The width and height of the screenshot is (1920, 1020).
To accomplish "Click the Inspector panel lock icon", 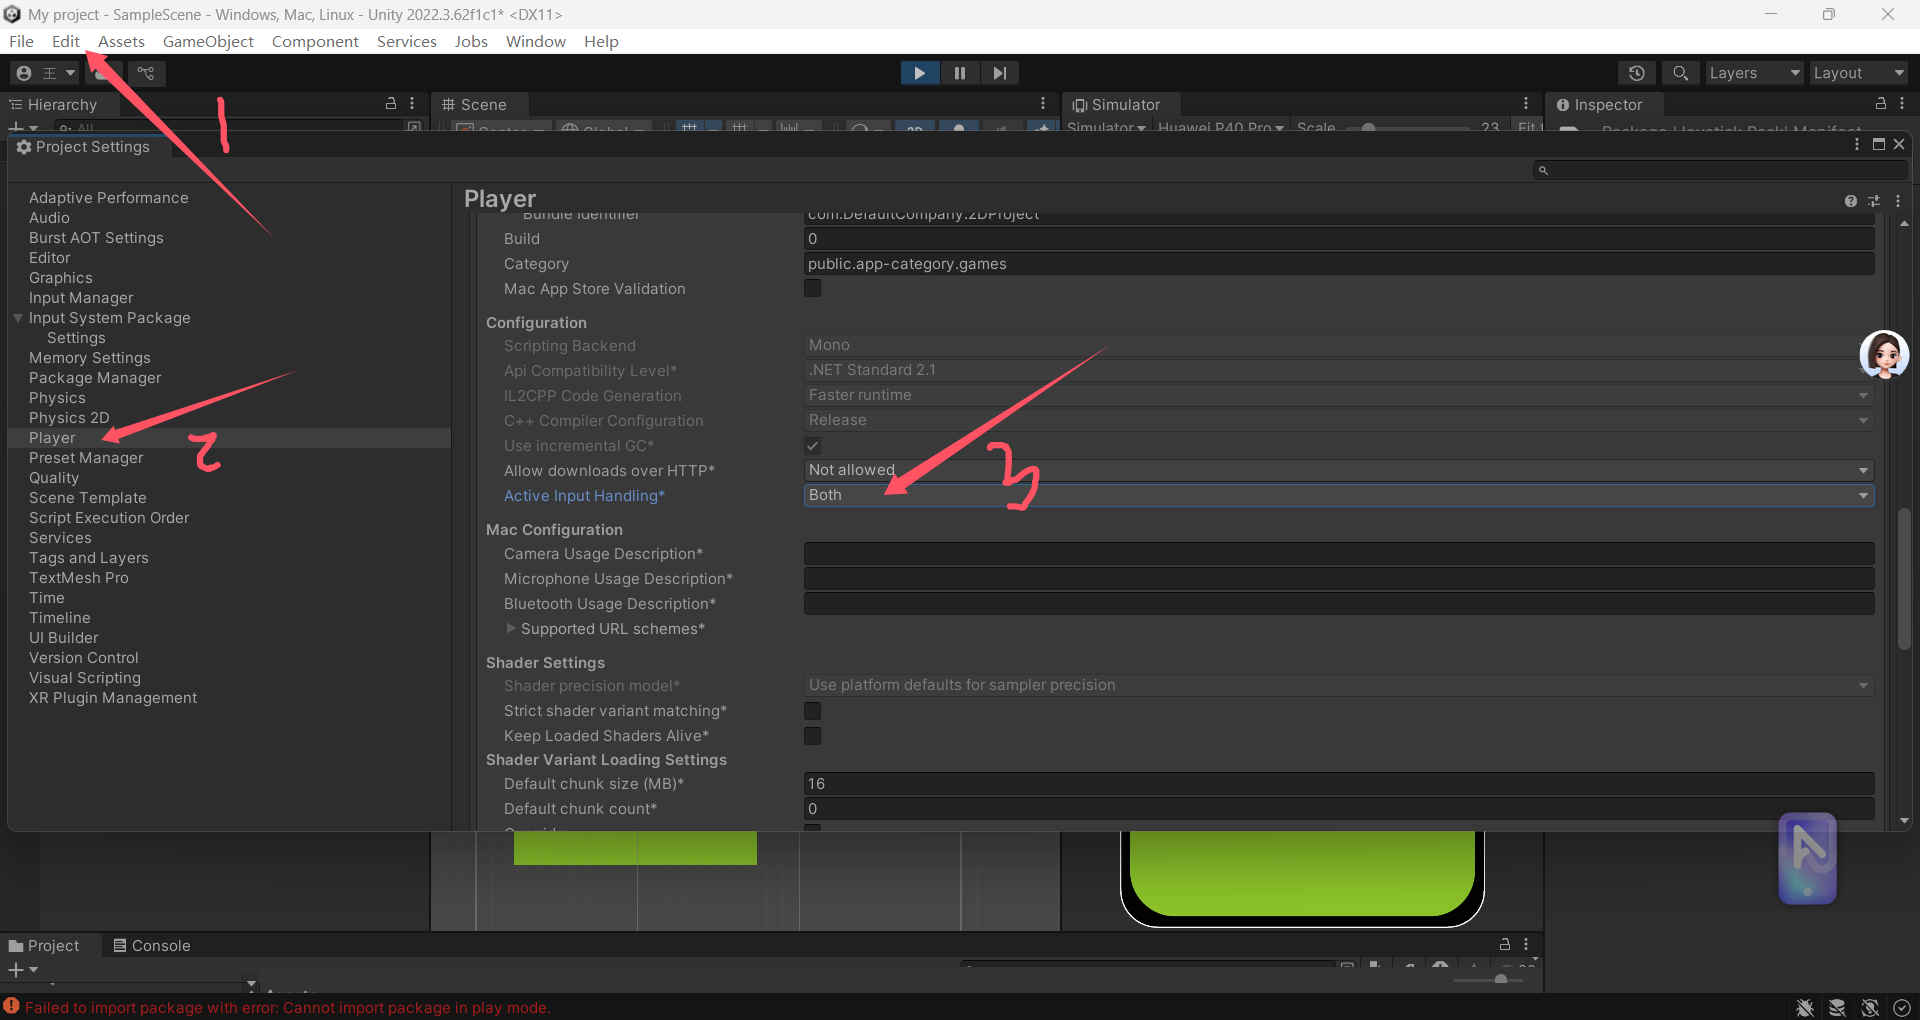I will point(1881,104).
